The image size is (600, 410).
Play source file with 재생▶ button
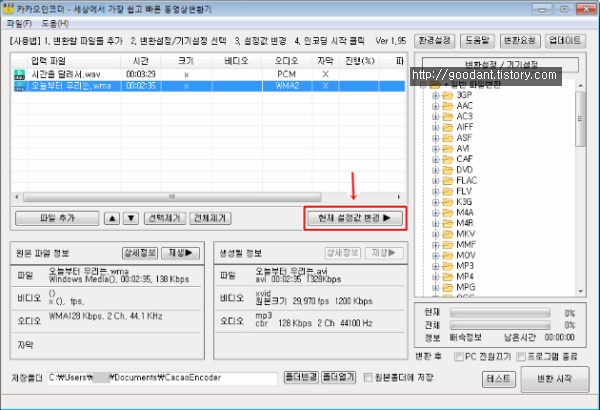[x=181, y=253]
